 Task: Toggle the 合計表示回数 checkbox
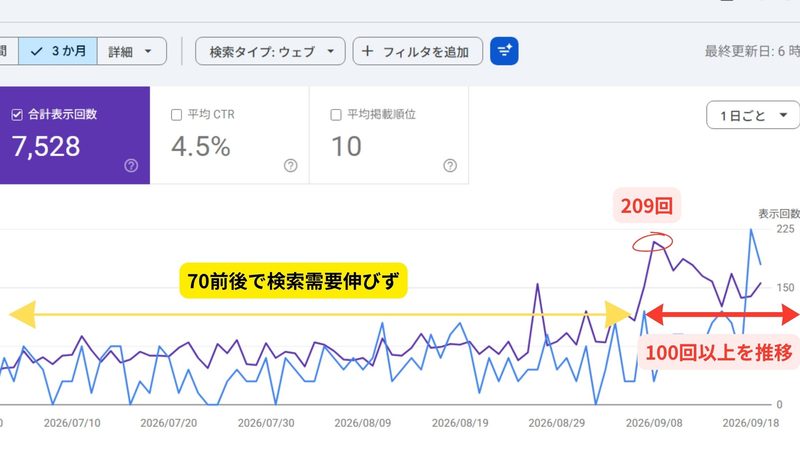pos(17,115)
